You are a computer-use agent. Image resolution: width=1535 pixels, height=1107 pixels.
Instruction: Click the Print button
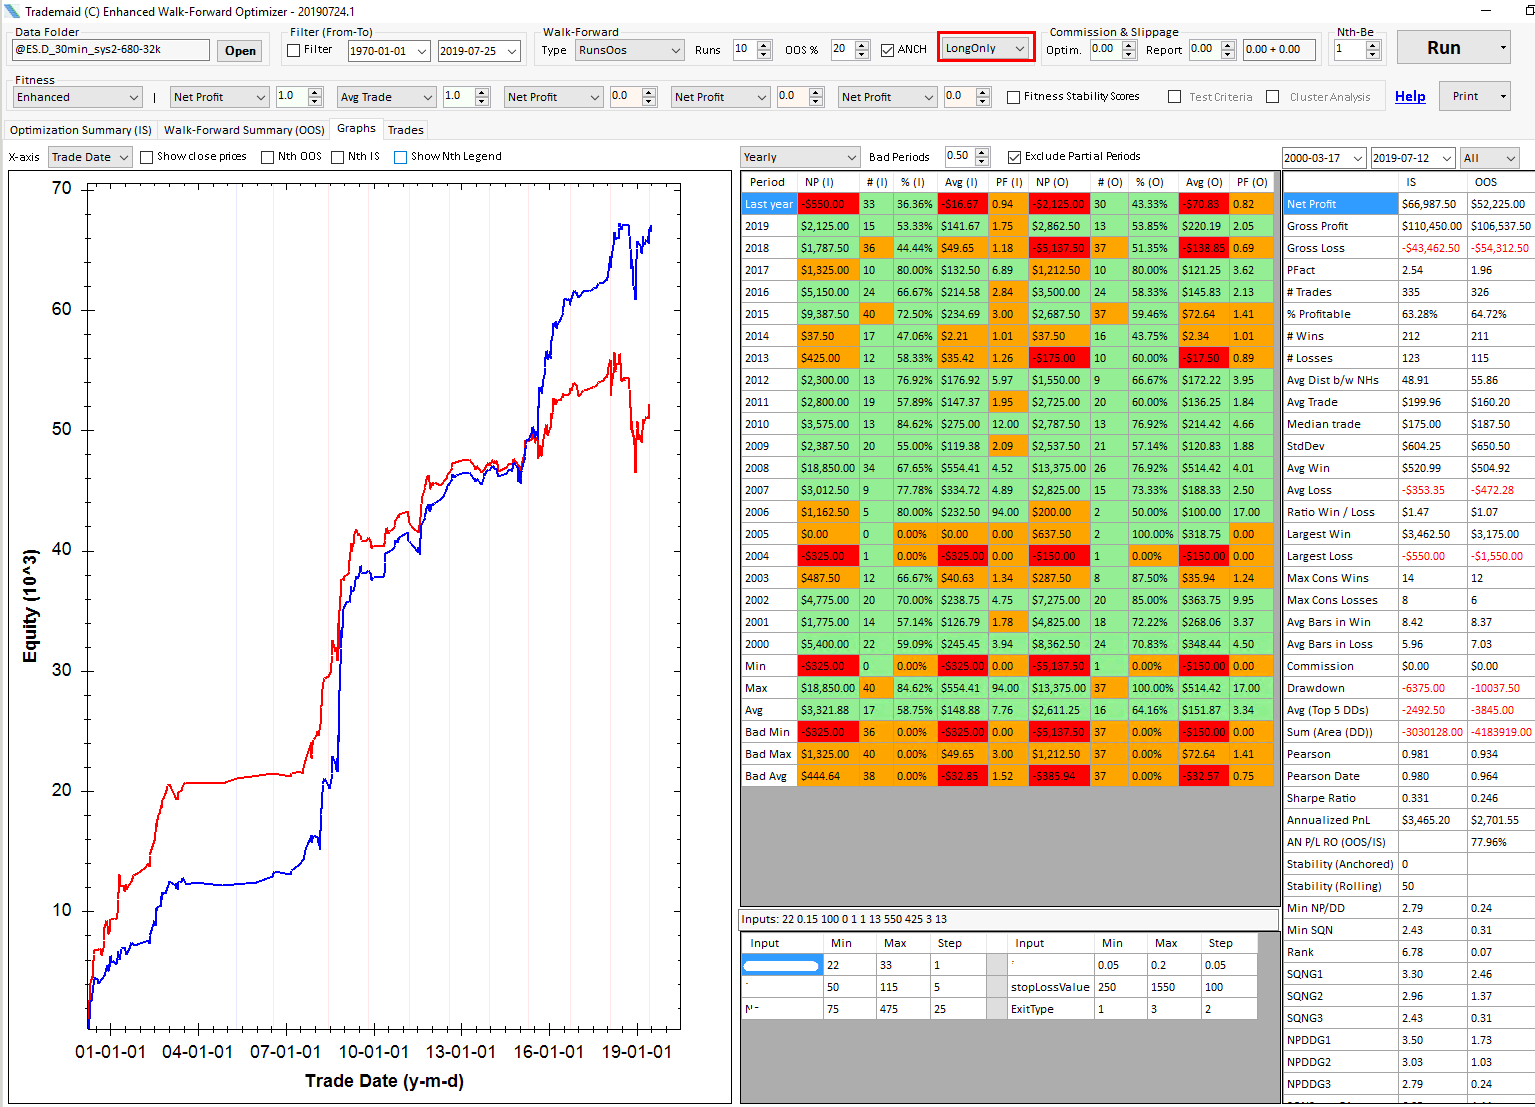coord(1466,97)
